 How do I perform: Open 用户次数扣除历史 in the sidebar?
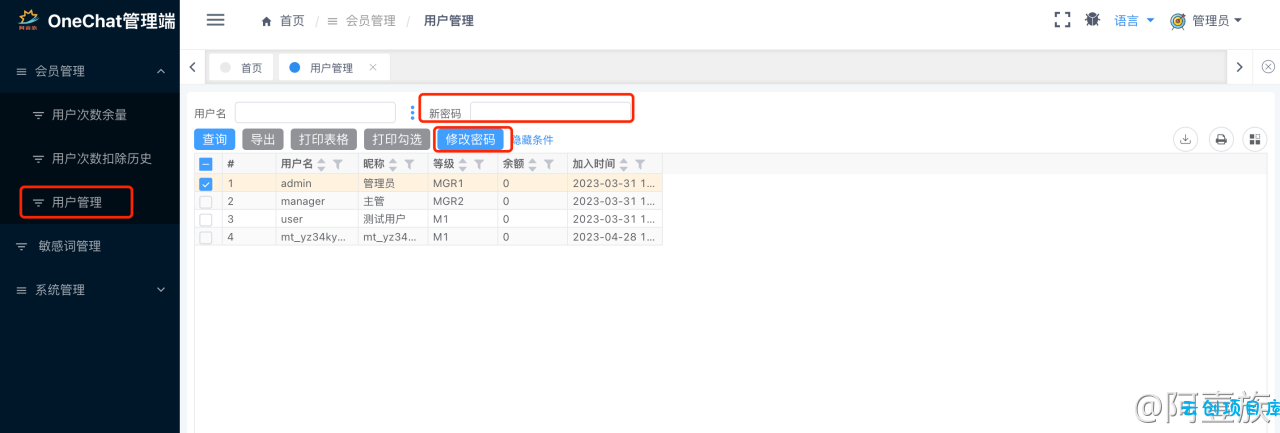tap(90, 158)
